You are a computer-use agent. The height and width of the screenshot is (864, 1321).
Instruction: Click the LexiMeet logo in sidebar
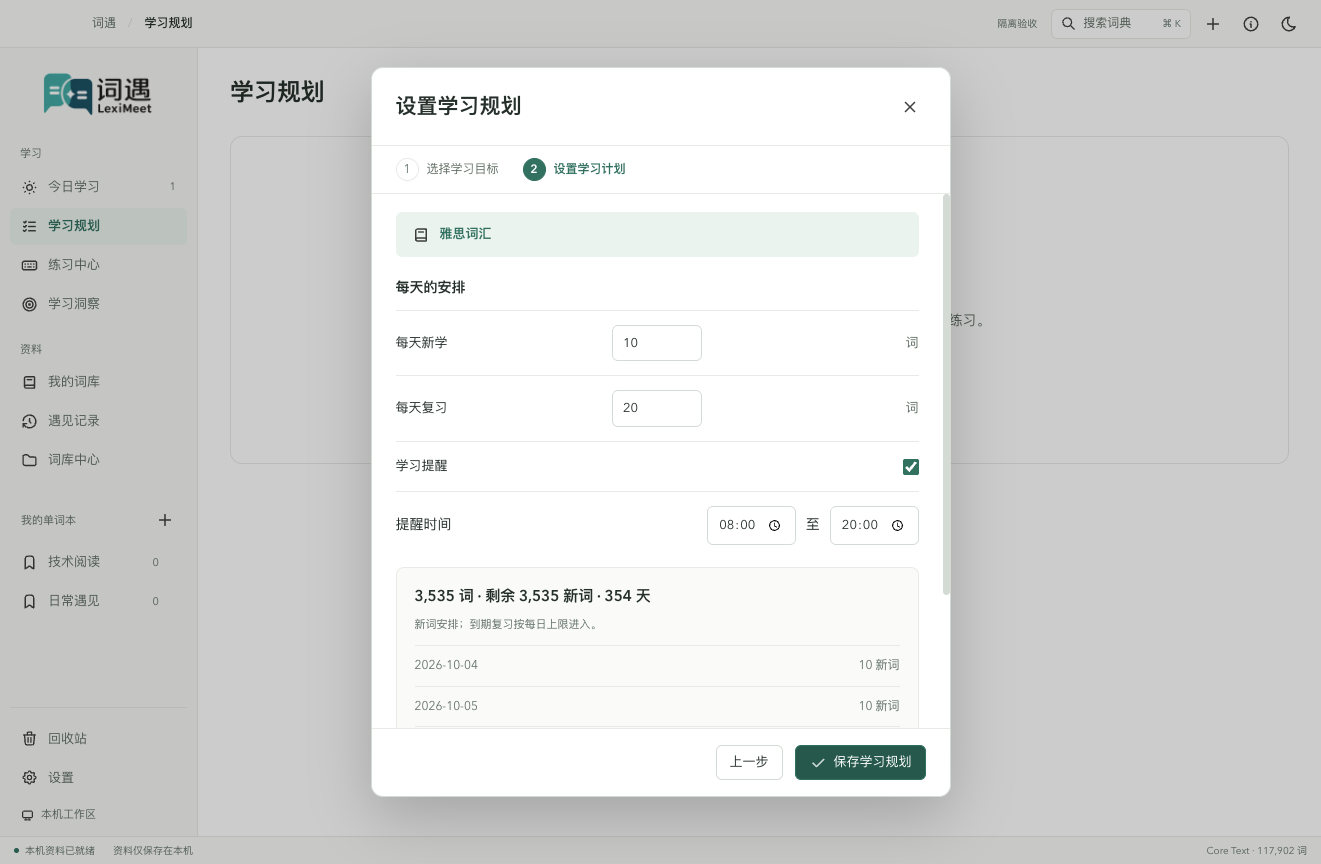(x=98, y=94)
